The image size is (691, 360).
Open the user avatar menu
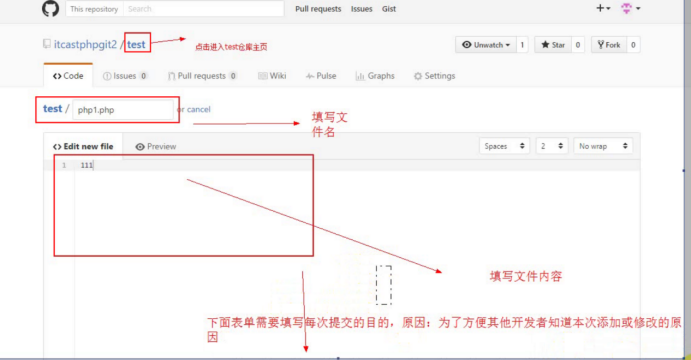point(630,8)
